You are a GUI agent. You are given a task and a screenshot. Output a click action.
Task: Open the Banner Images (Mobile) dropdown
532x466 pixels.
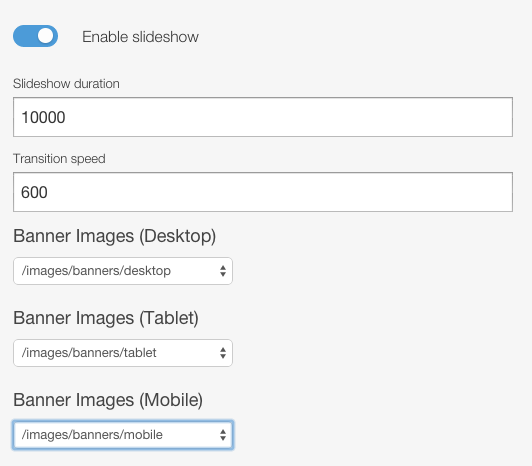pos(123,435)
